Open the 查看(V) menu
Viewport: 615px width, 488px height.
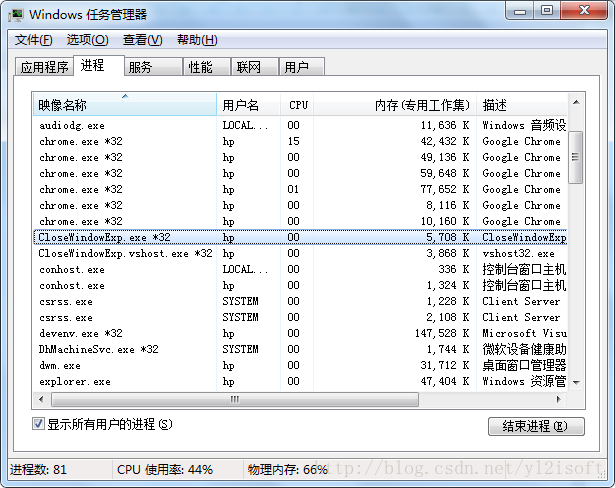point(142,40)
